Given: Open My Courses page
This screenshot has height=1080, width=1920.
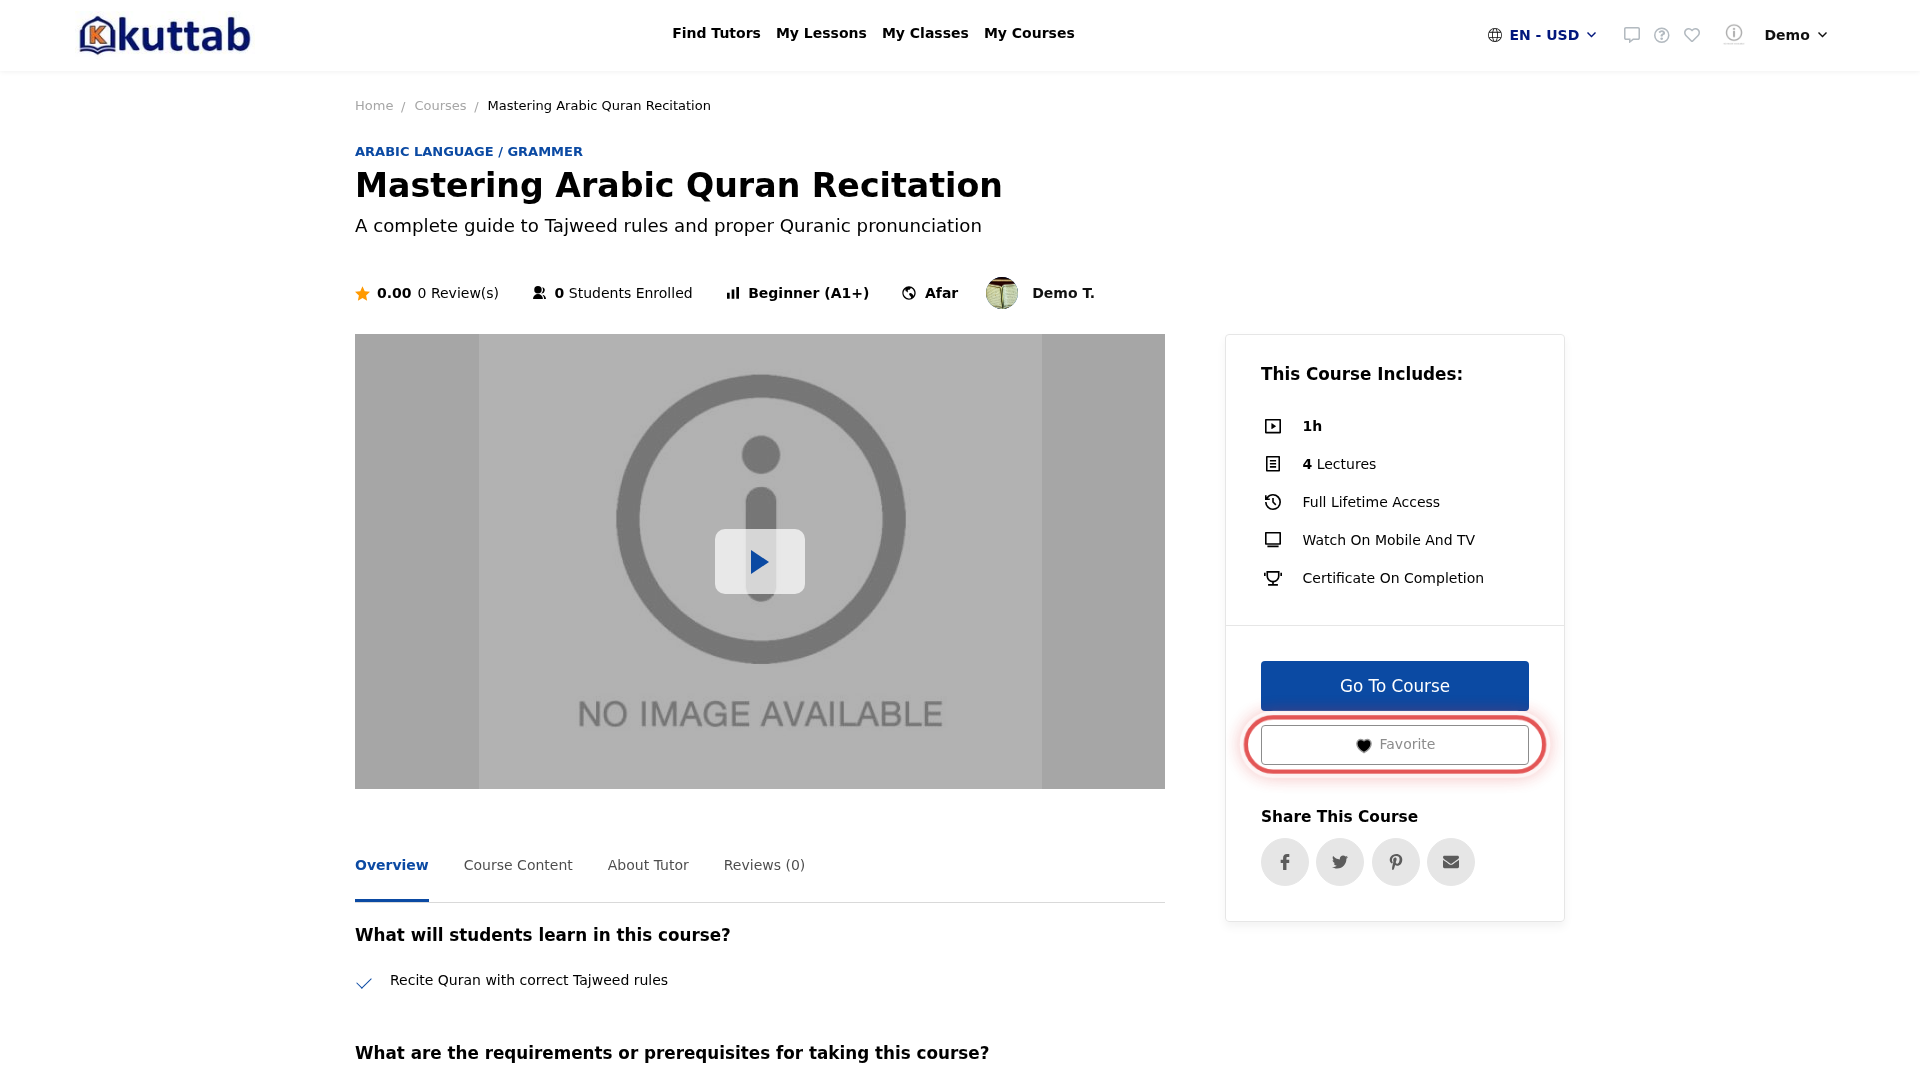Looking at the screenshot, I should 1029,33.
